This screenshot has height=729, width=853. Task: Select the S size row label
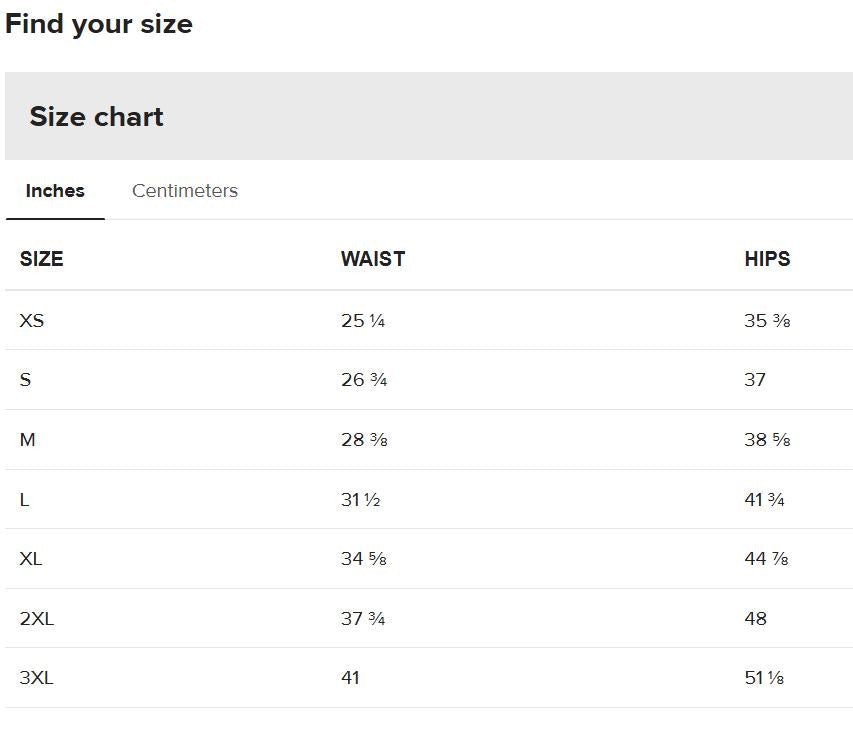pos(26,379)
